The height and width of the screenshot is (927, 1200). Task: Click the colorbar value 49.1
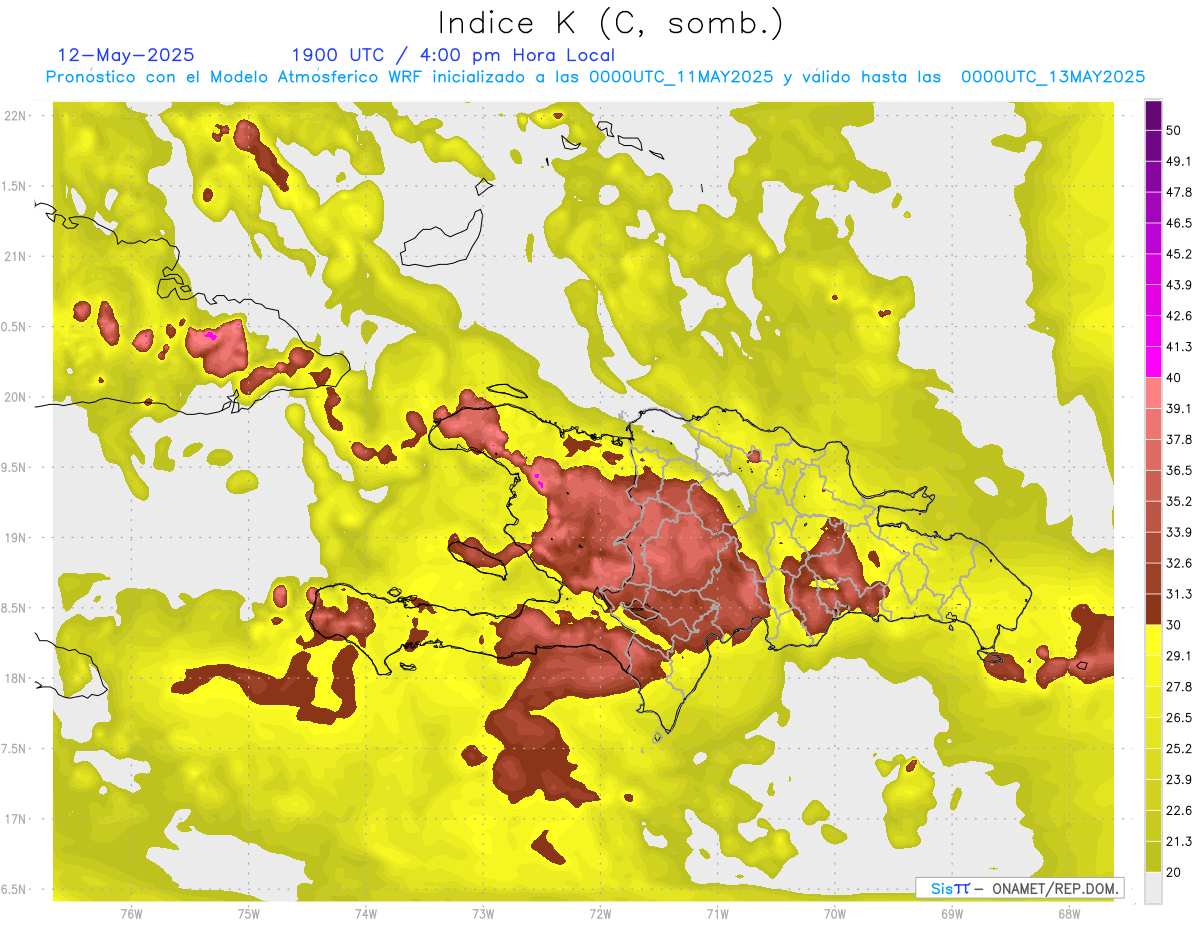tap(1179, 161)
